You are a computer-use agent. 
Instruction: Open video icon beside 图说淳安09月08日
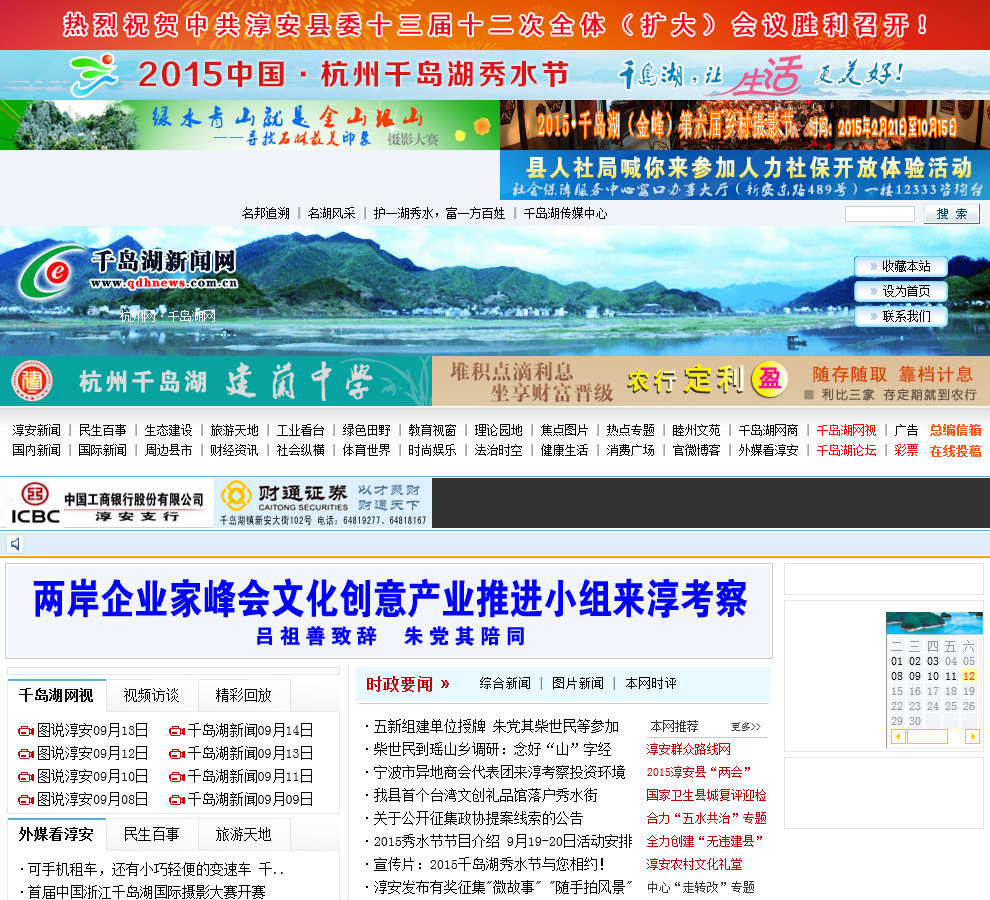coord(26,800)
